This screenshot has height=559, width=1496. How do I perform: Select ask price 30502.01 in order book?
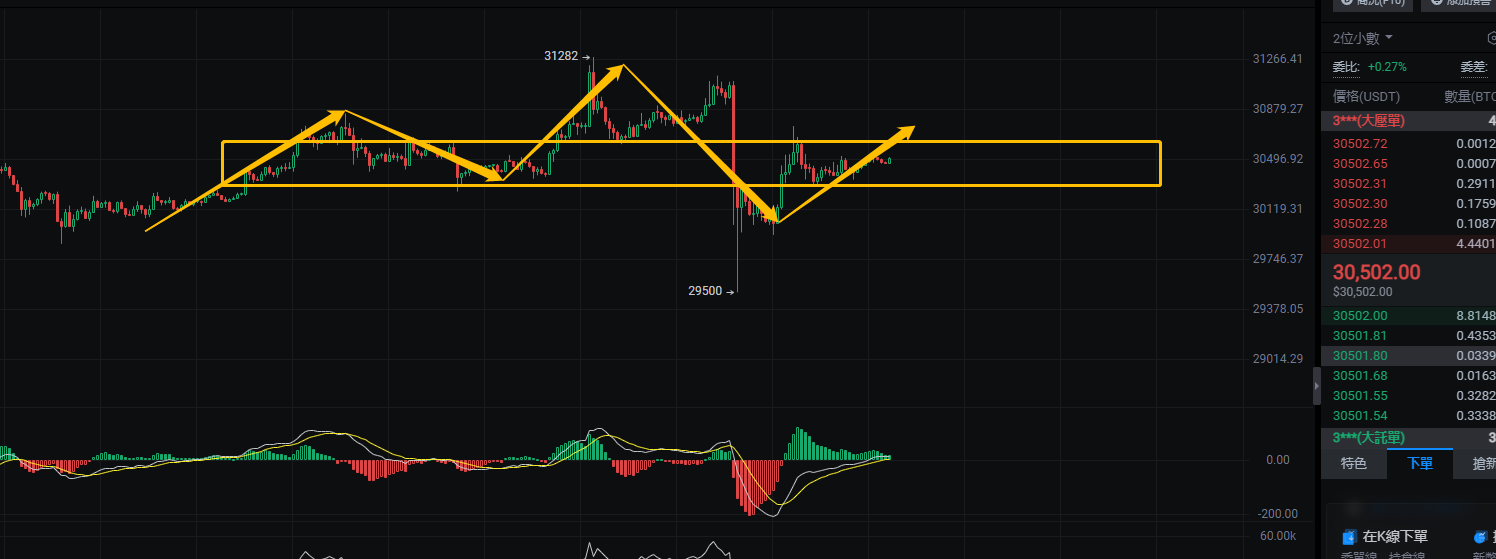click(x=1358, y=243)
